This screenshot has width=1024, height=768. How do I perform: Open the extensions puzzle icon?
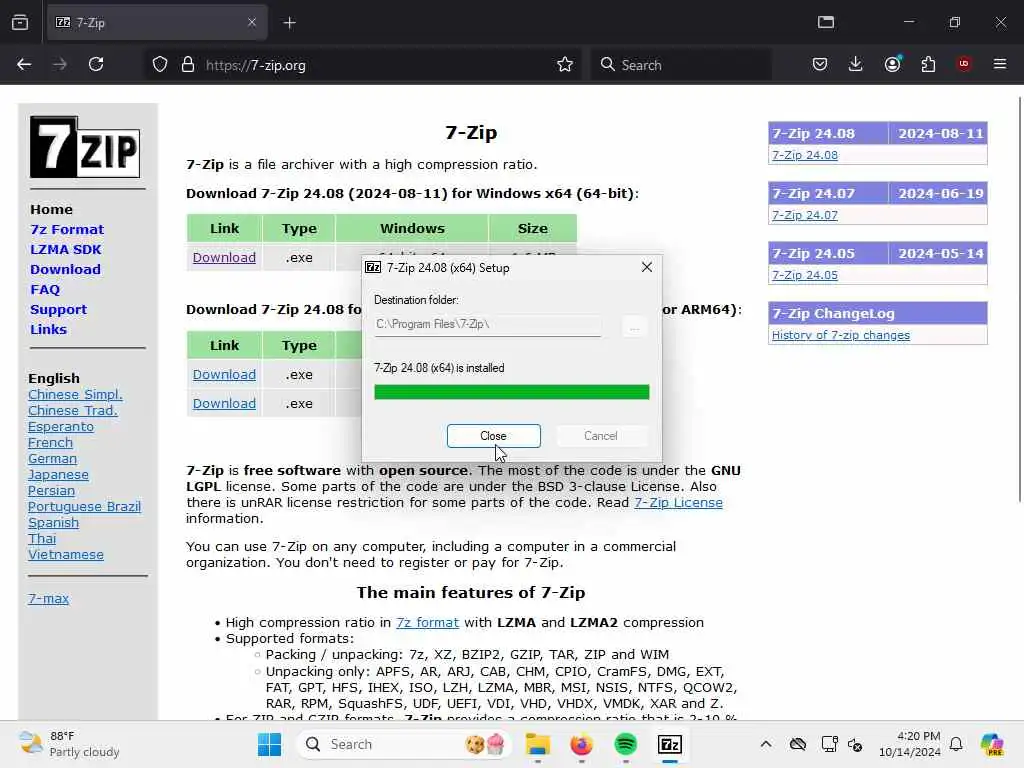pyautogui.click(x=928, y=65)
